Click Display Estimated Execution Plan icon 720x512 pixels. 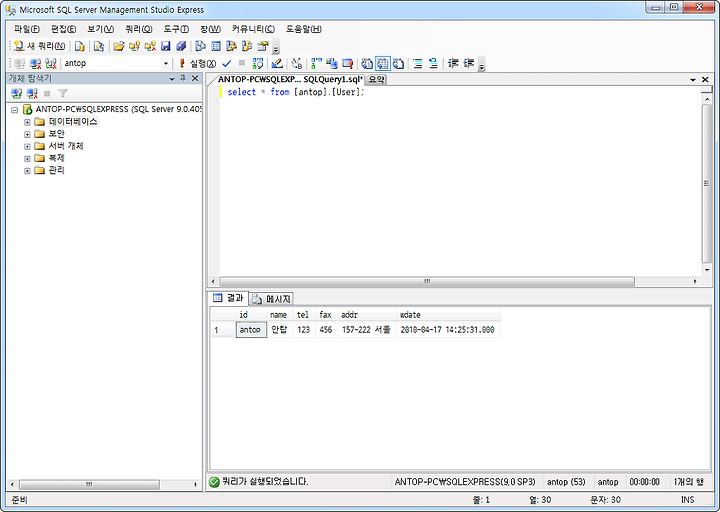(258, 63)
